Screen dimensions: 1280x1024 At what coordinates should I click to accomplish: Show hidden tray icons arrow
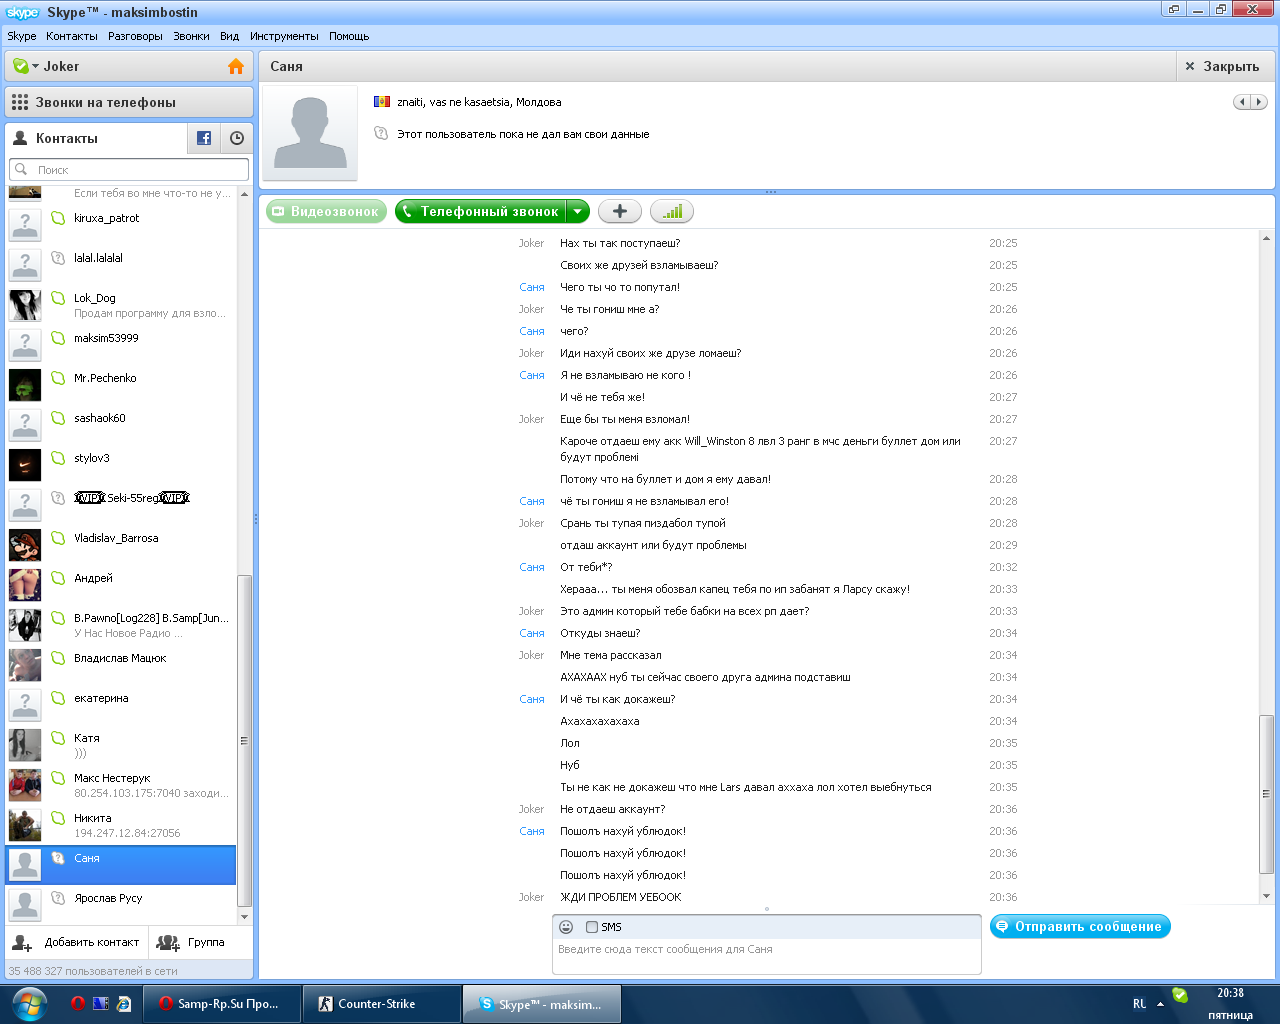click(x=1161, y=1003)
